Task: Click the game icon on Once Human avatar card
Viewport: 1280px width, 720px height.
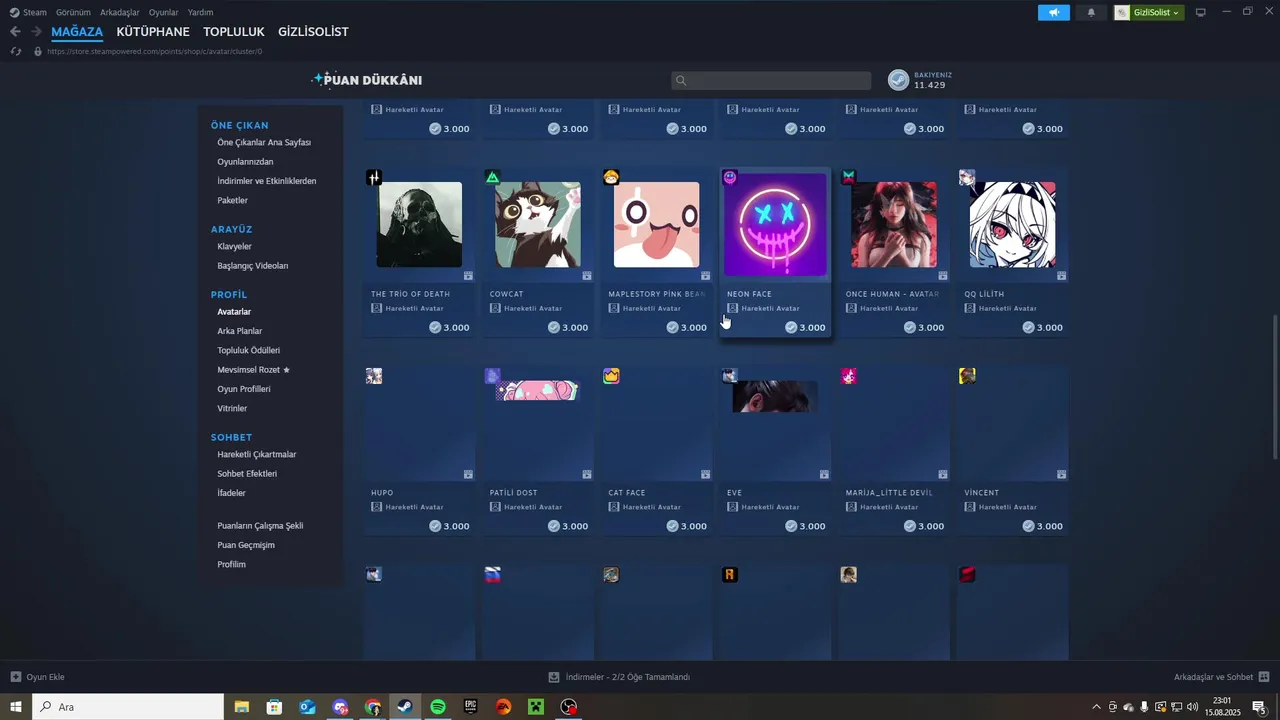Action: tap(849, 178)
